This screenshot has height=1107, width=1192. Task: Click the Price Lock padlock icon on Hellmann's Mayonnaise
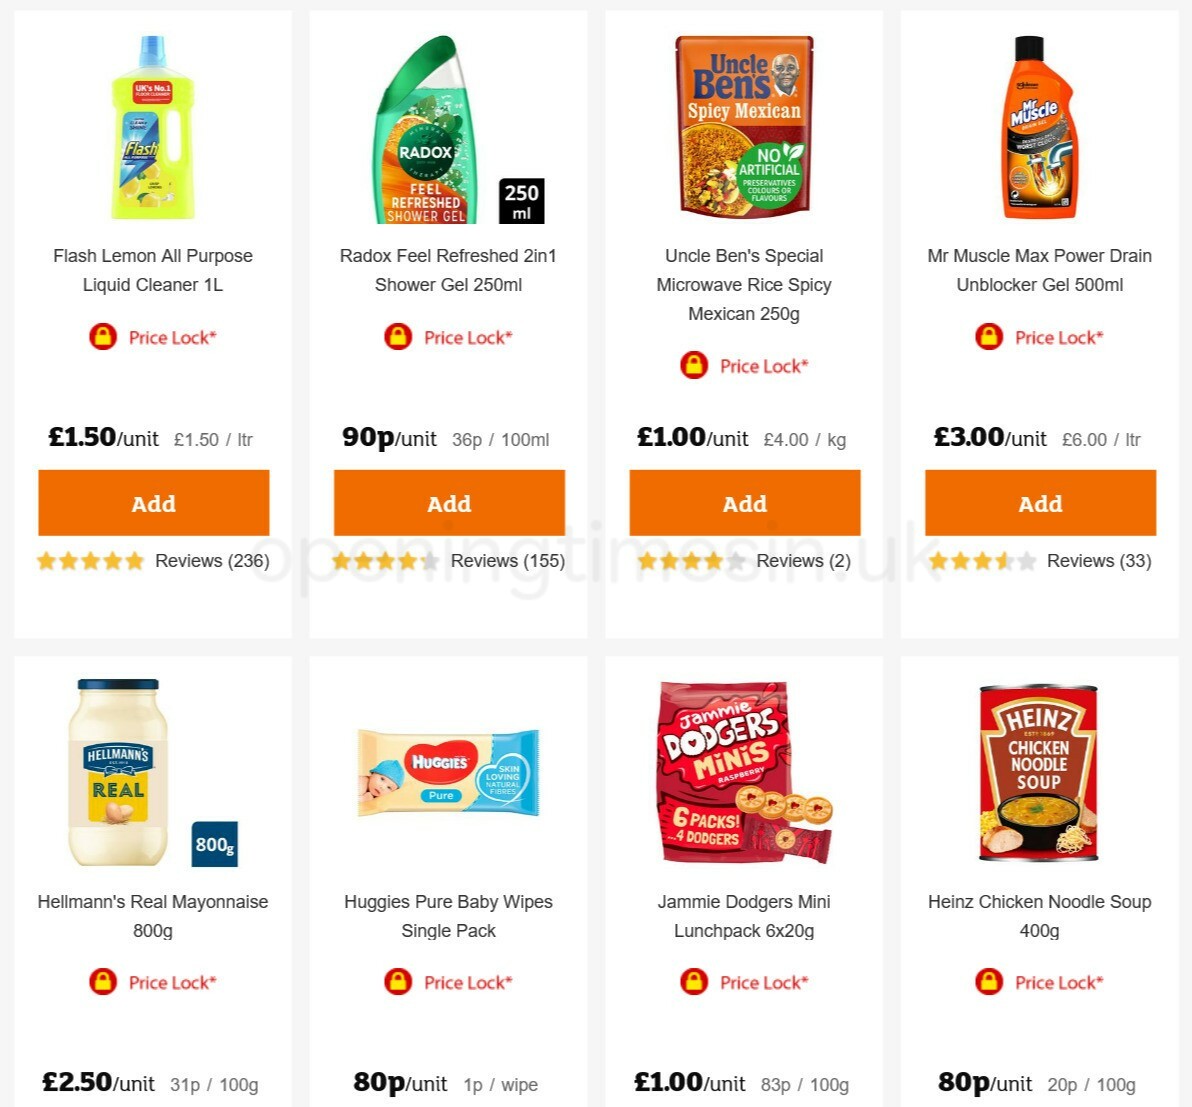click(104, 982)
